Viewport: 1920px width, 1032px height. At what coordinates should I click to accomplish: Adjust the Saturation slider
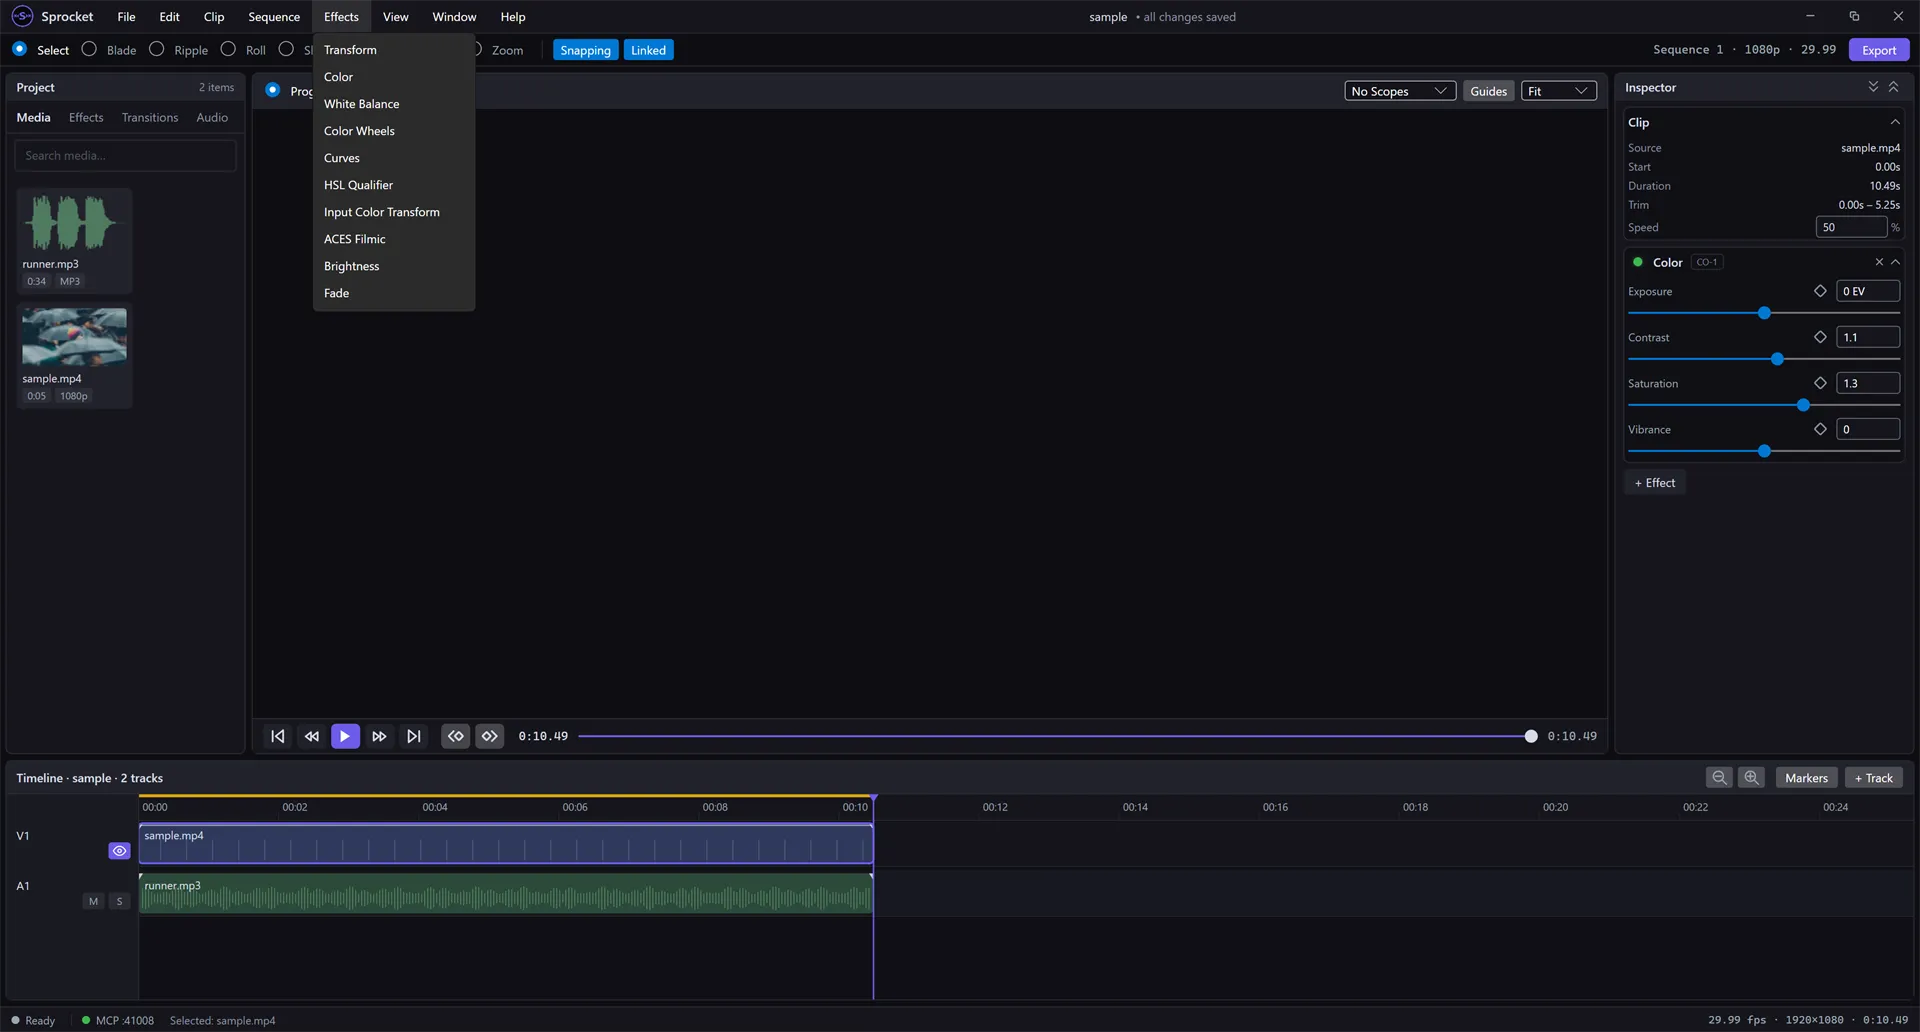1764,405
